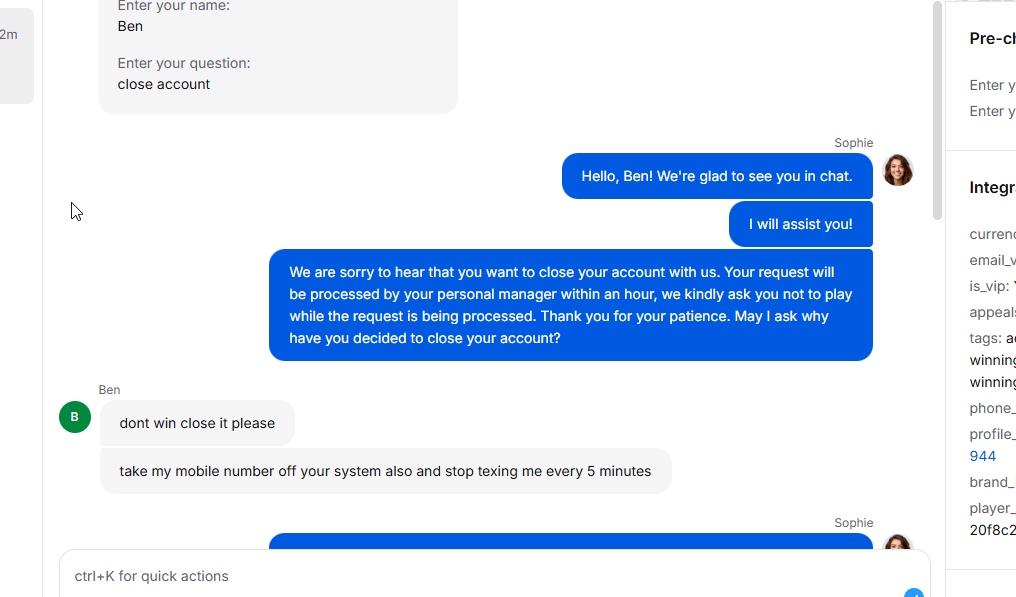Click the 'Hello, Ben!' greeting bubble
This screenshot has width=1016, height=597.
[717, 176]
